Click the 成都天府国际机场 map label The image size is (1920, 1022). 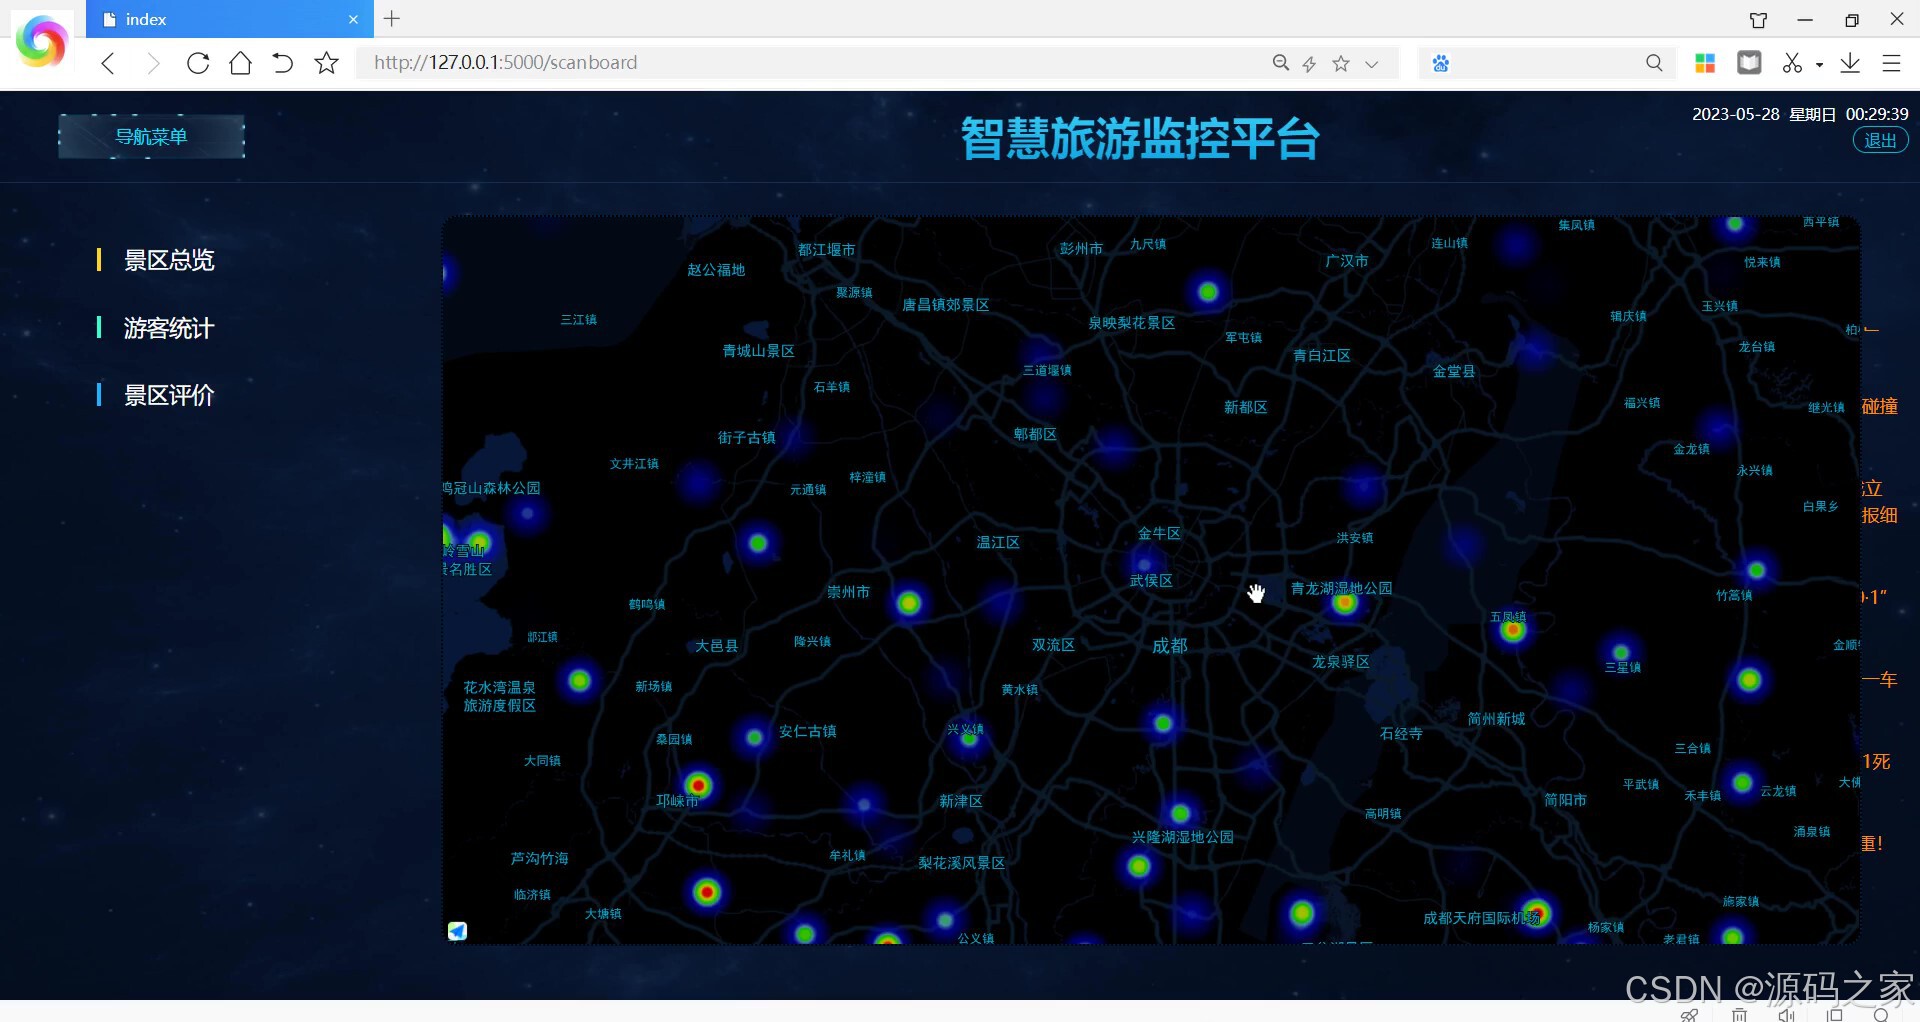(x=1482, y=918)
